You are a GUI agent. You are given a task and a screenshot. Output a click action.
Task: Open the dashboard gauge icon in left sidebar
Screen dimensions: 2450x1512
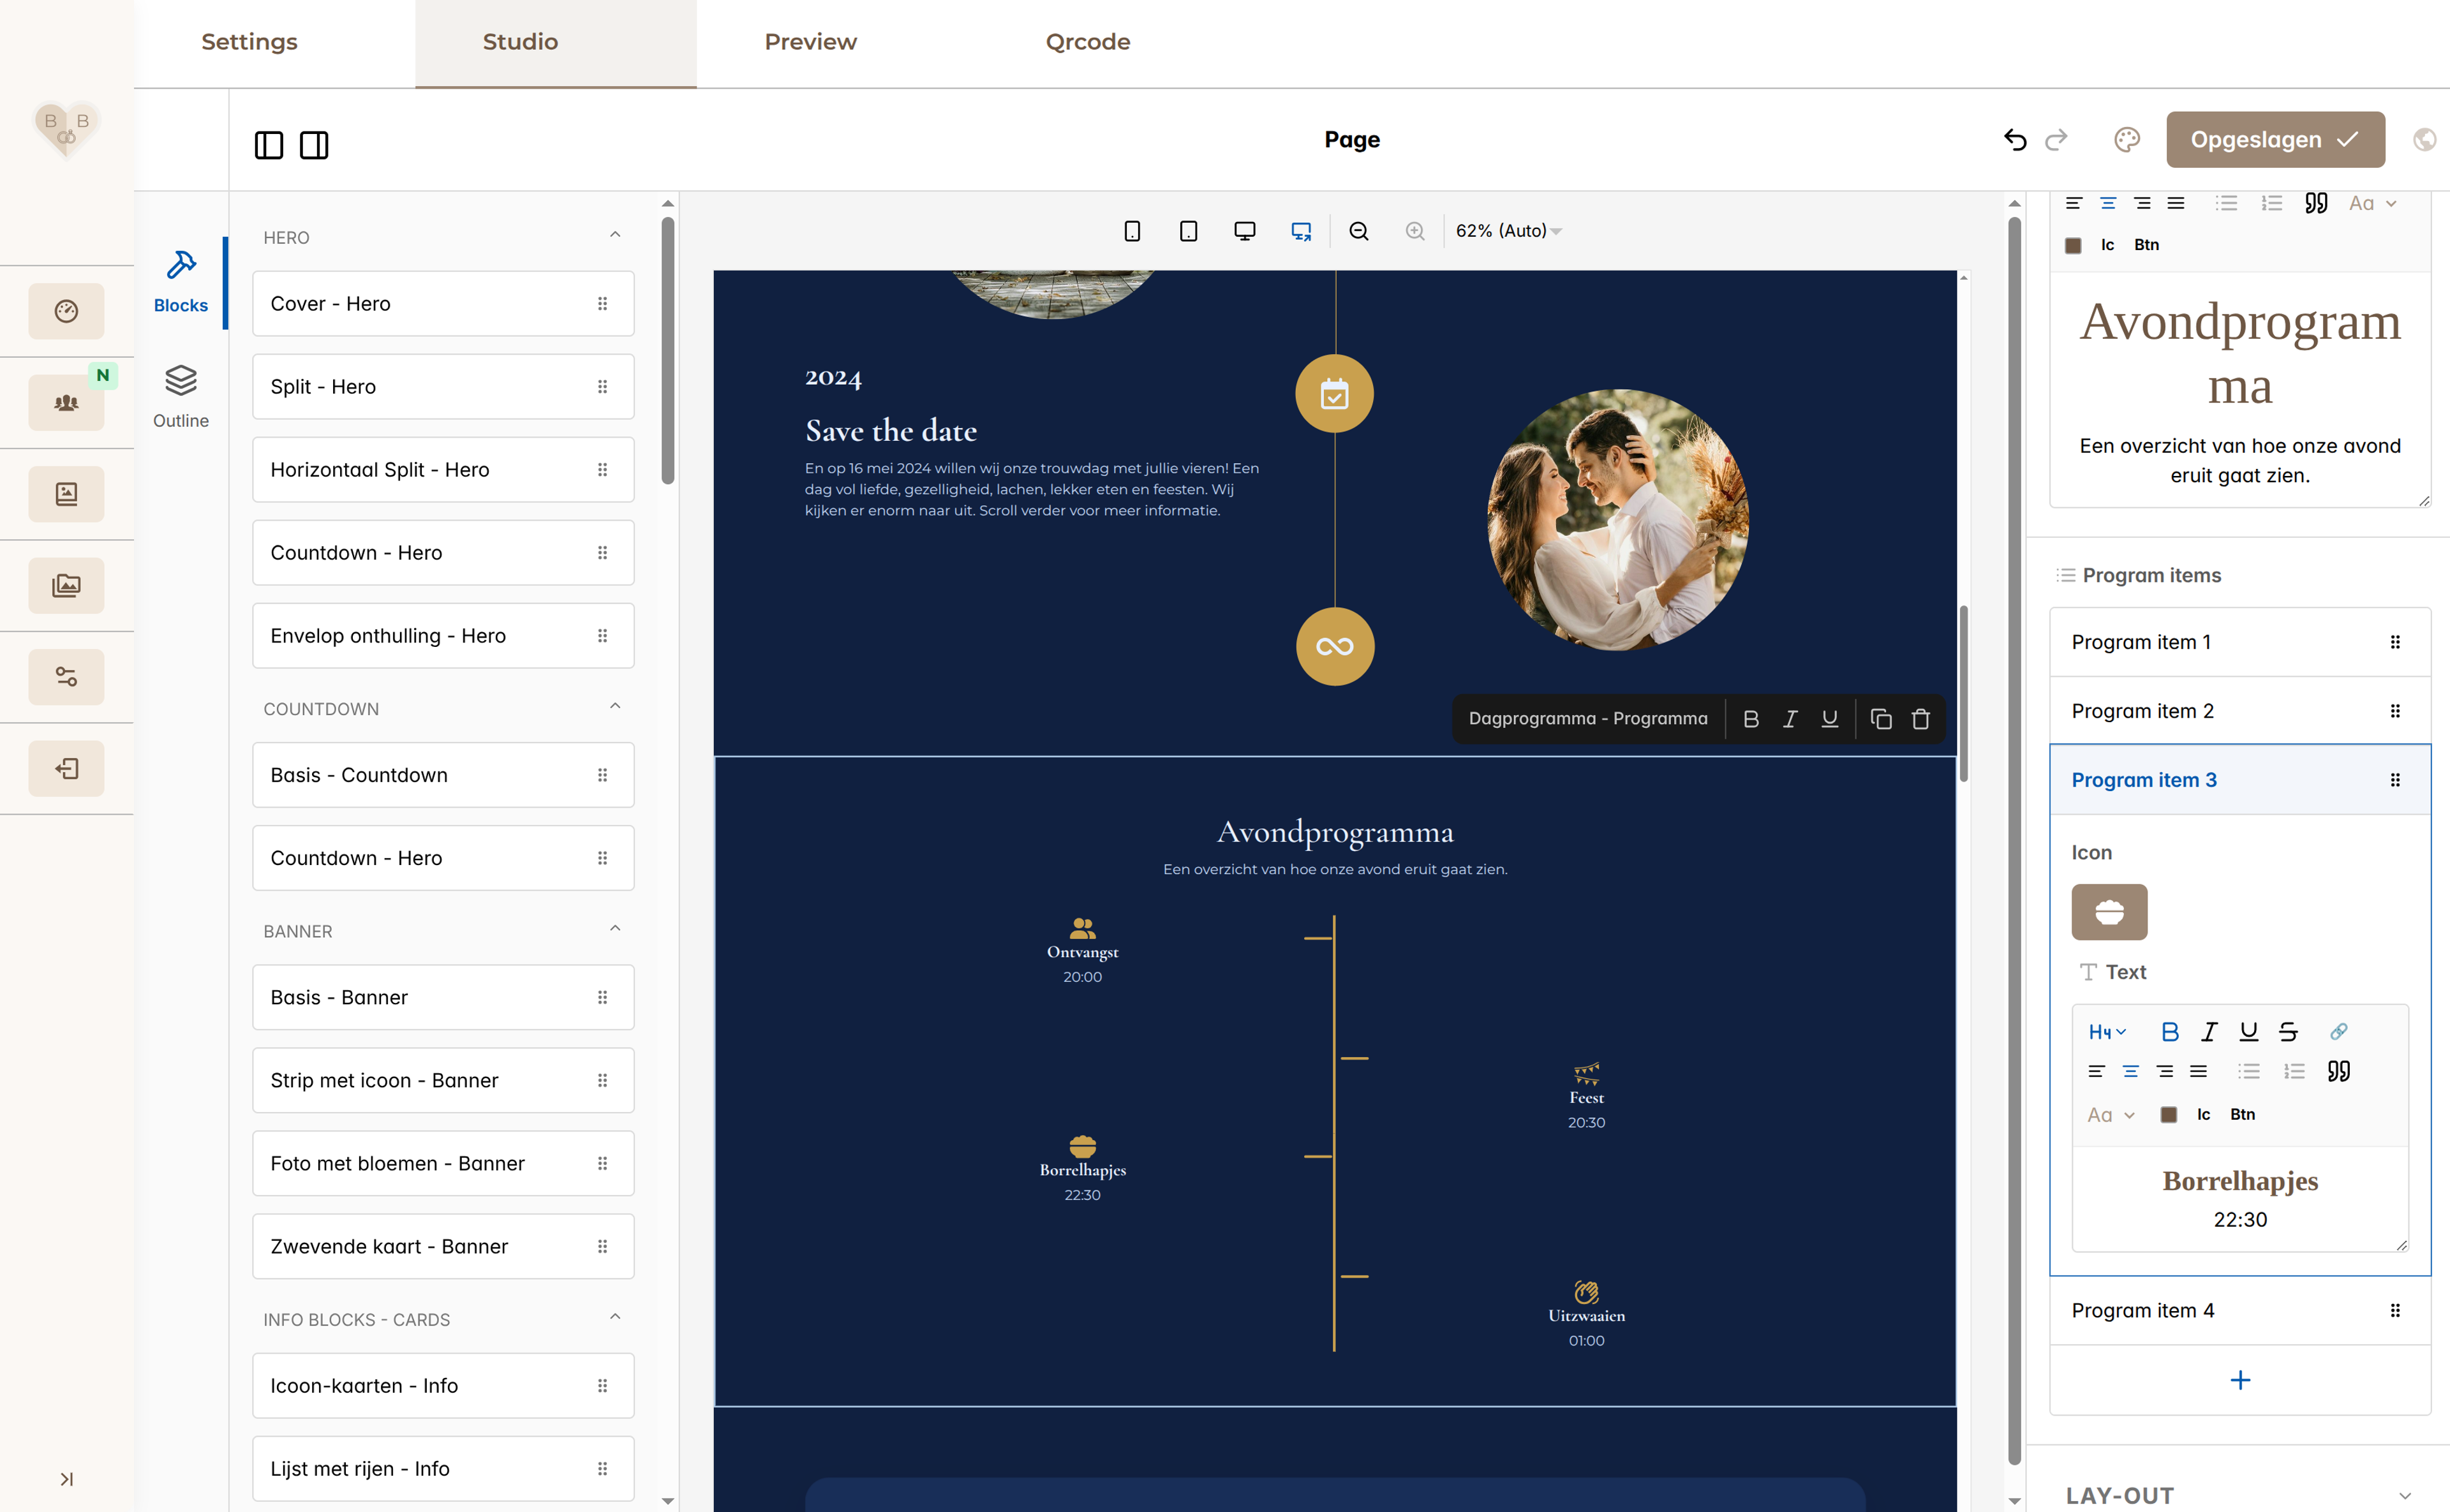click(x=66, y=311)
